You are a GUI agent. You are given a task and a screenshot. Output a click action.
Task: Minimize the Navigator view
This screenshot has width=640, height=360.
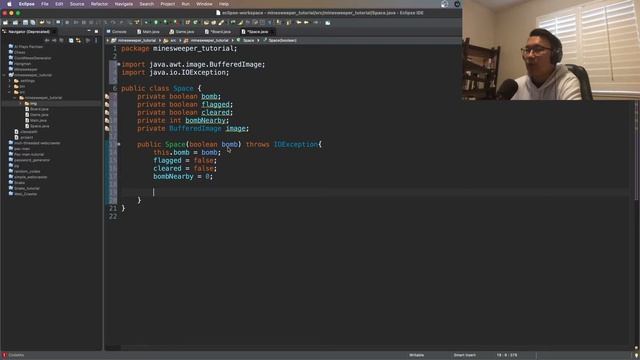(89, 31)
